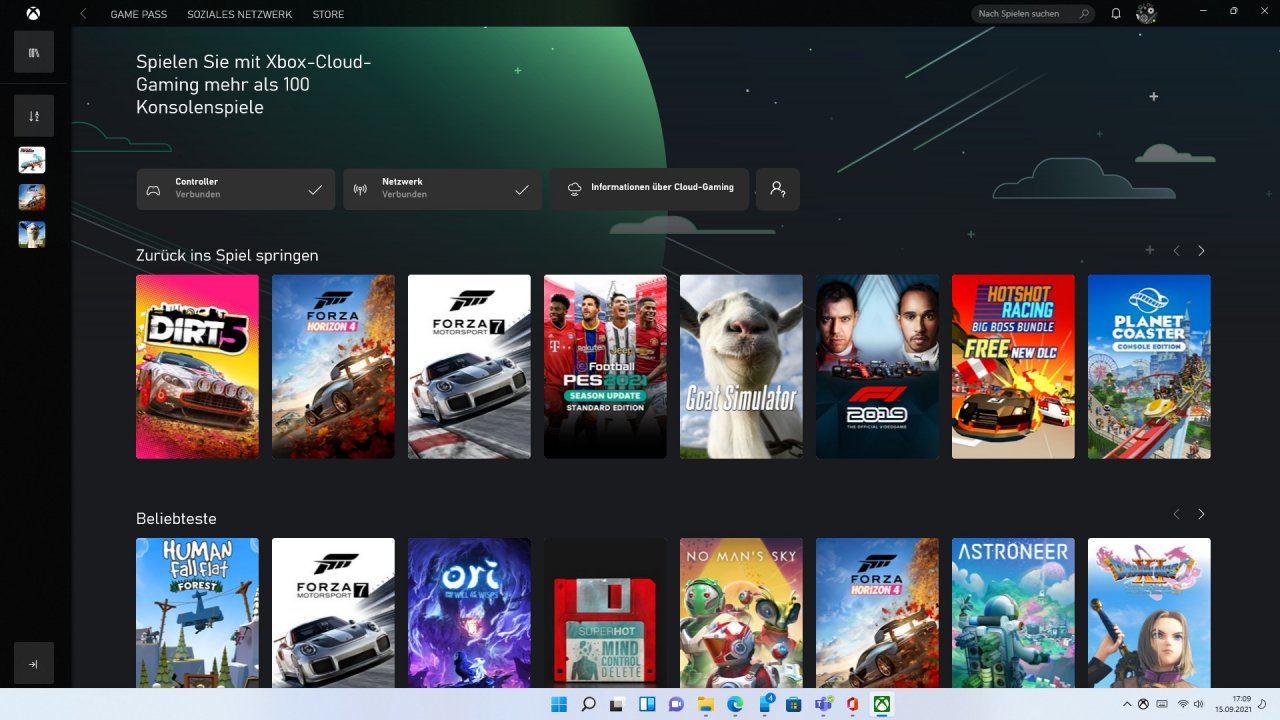Screen dimensions: 1280x720
Task: Open Astroneer game tile
Action: (1013, 613)
